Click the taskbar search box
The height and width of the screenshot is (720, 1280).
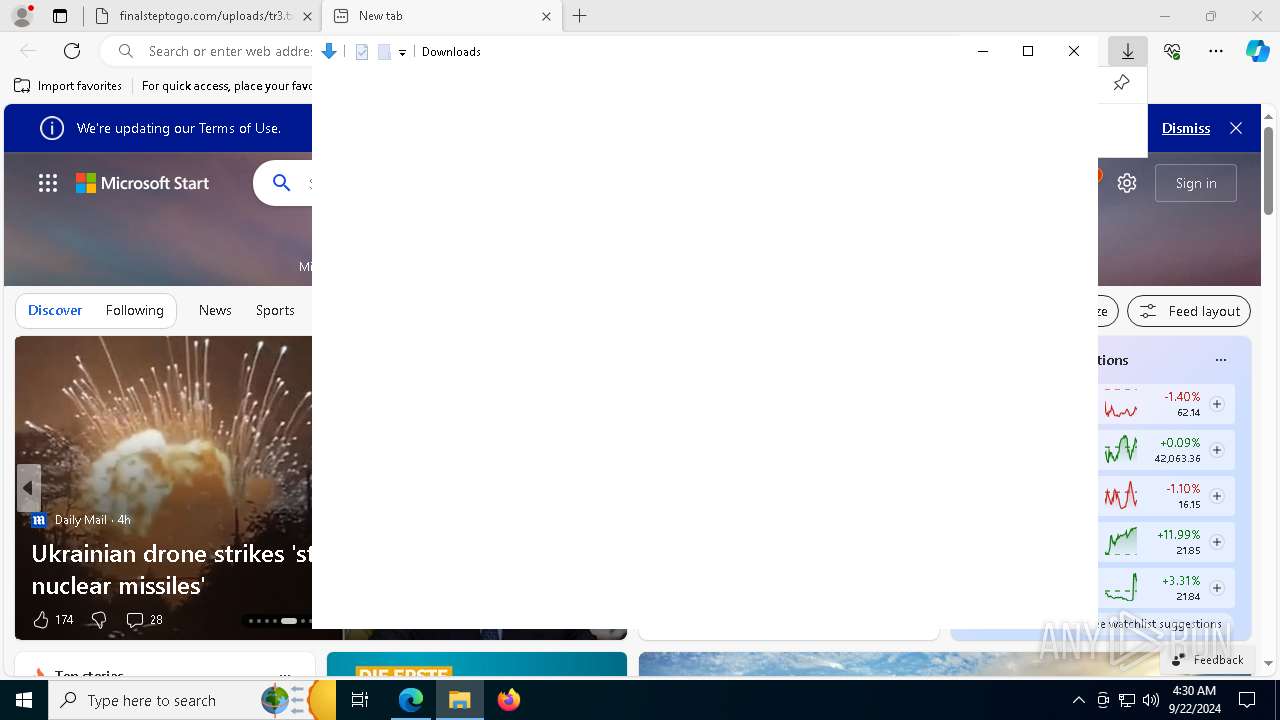[192, 700]
